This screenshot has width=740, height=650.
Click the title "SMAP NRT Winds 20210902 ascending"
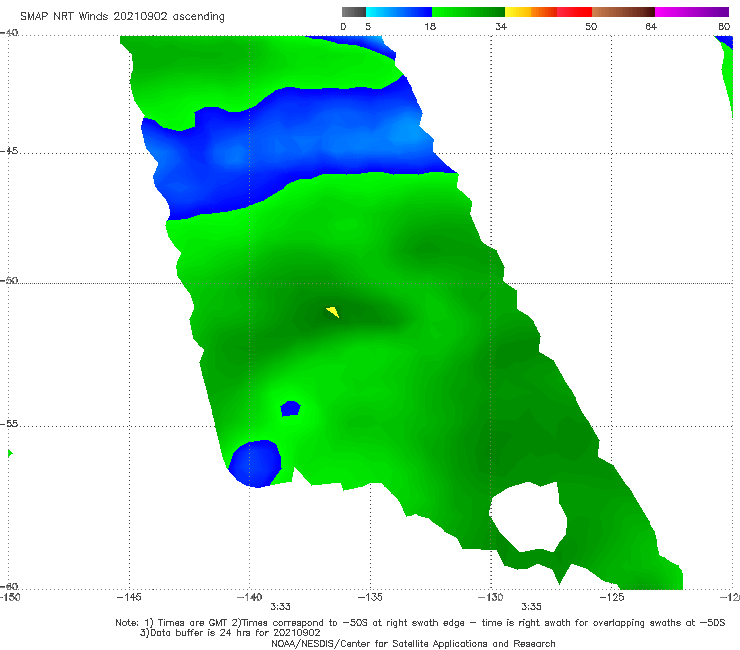(x=122, y=16)
